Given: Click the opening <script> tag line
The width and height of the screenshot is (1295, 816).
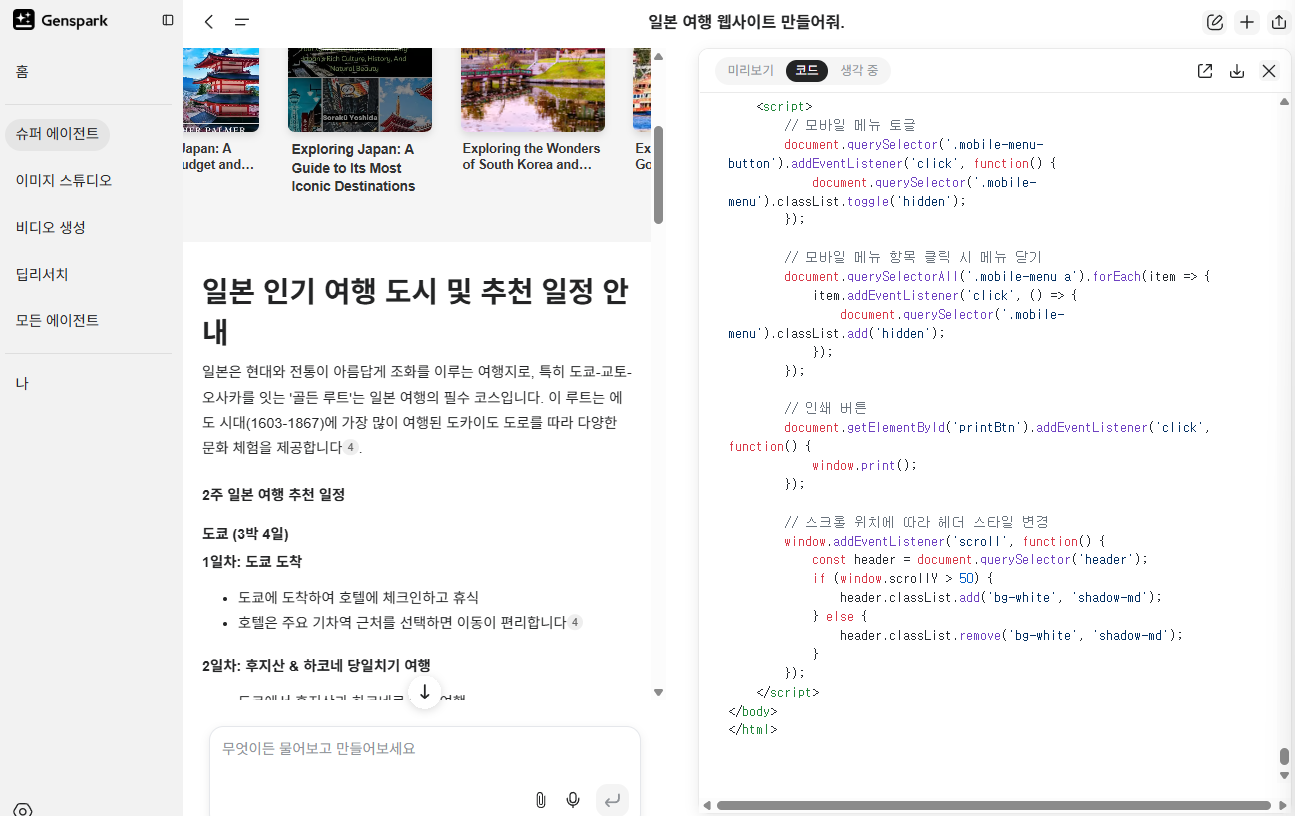Looking at the screenshot, I should click(x=785, y=106).
